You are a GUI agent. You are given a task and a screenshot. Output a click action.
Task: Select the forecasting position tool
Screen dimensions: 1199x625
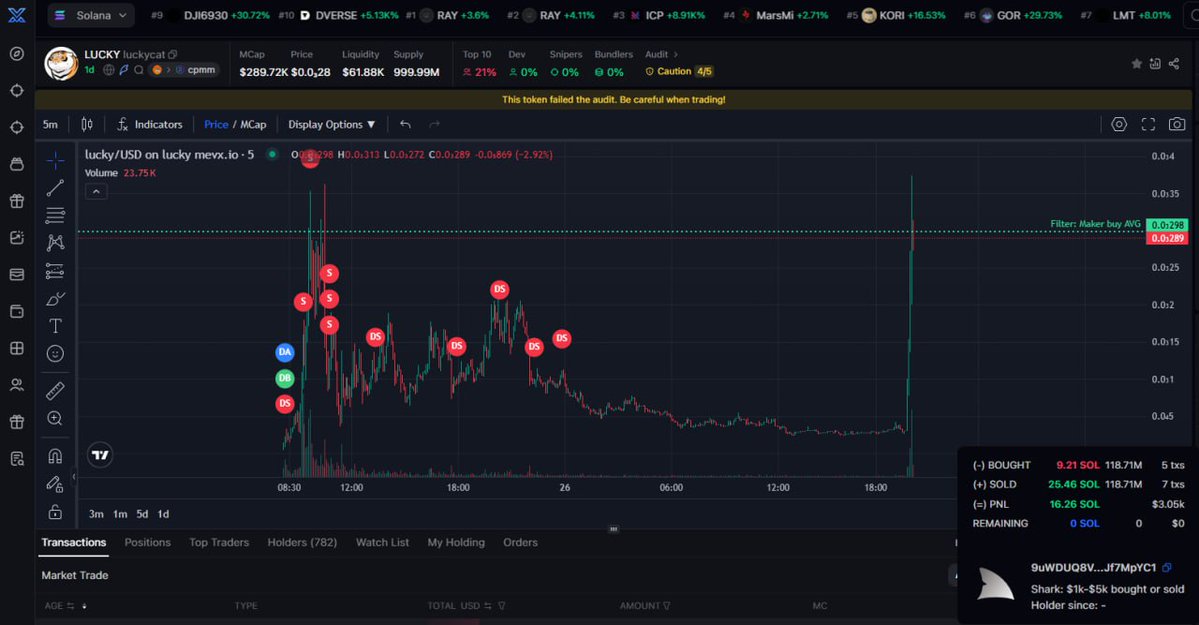(x=55, y=270)
